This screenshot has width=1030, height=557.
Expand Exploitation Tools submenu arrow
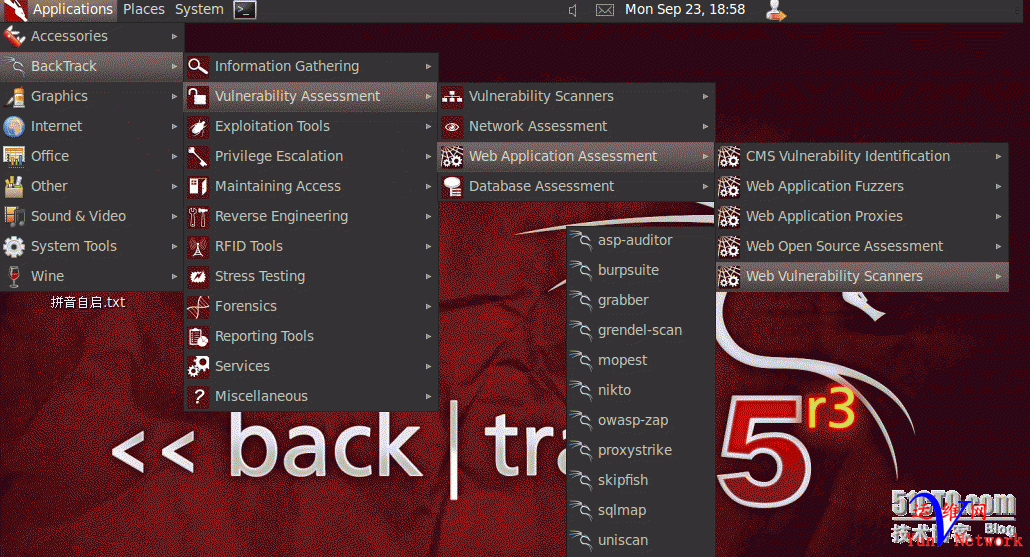pos(428,126)
